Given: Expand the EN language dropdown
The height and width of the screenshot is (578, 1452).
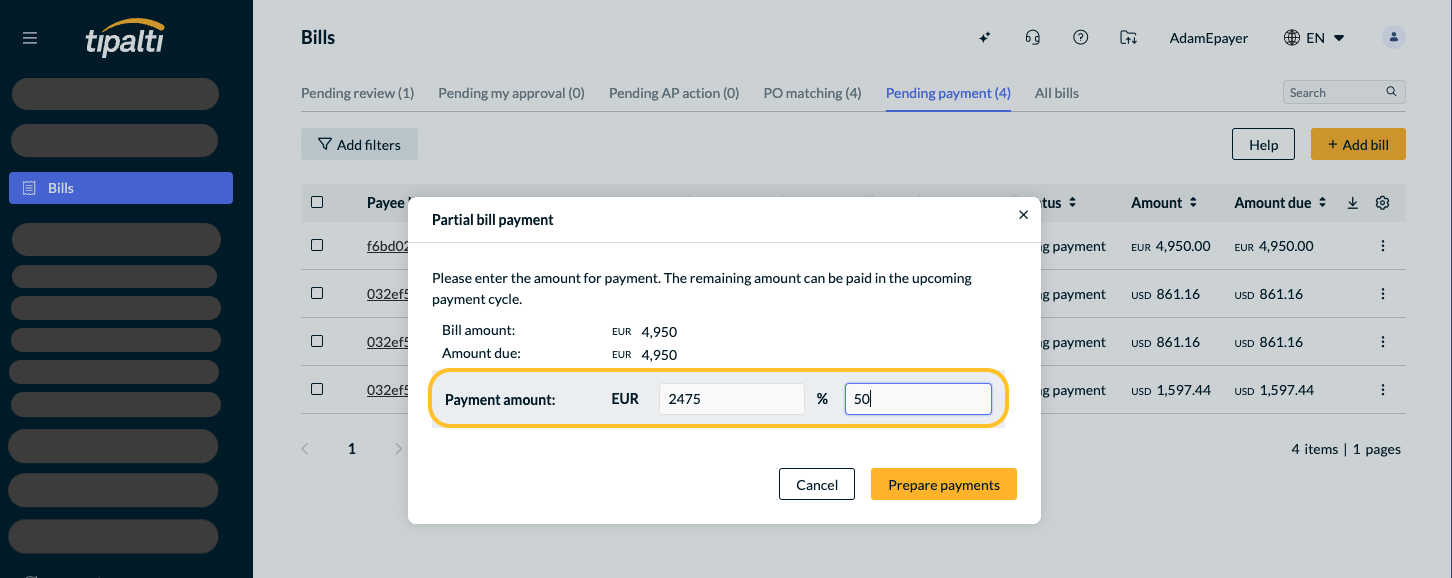Looking at the screenshot, I should pos(1314,38).
